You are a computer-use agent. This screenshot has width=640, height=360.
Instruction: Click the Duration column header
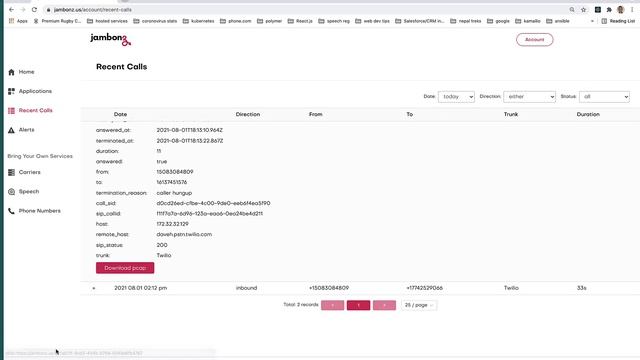click(588, 115)
